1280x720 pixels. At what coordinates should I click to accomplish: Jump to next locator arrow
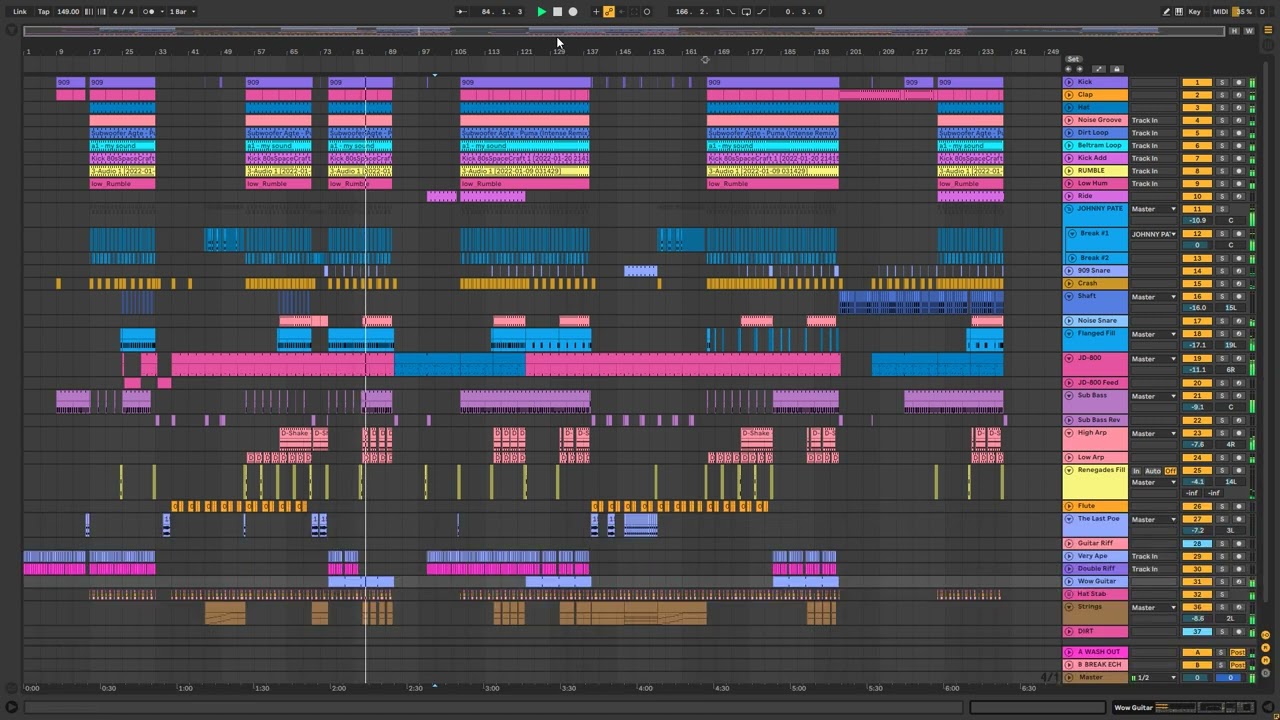(1082, 69)
